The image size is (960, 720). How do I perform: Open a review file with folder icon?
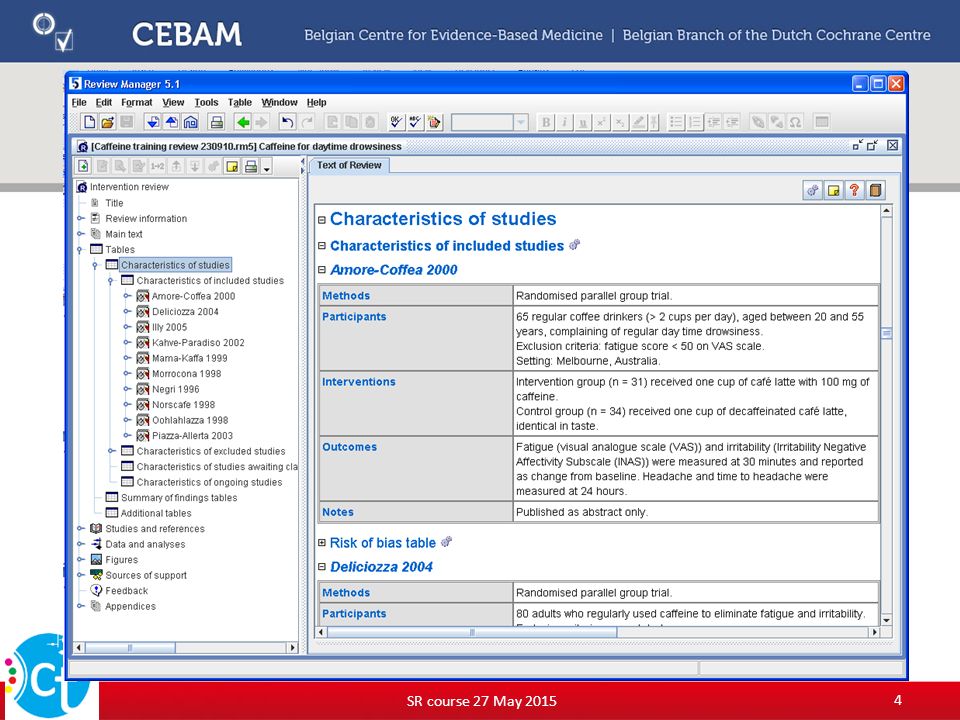click(x=108, y=122)
